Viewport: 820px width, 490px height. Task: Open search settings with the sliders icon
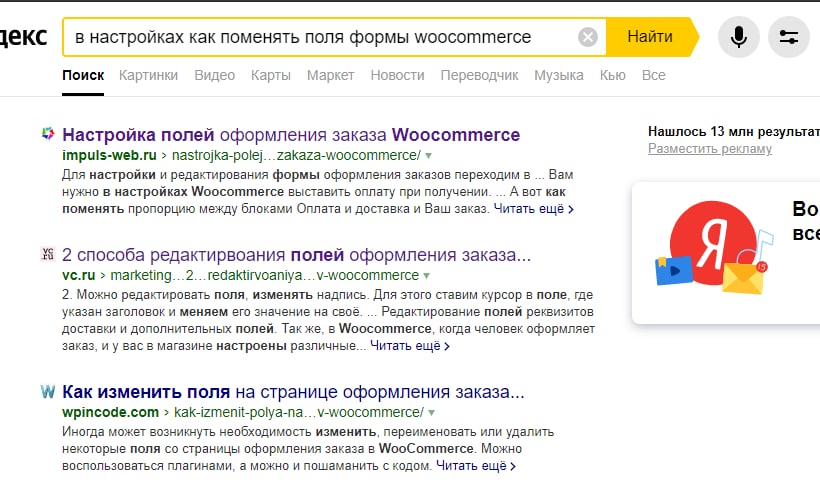789,37
